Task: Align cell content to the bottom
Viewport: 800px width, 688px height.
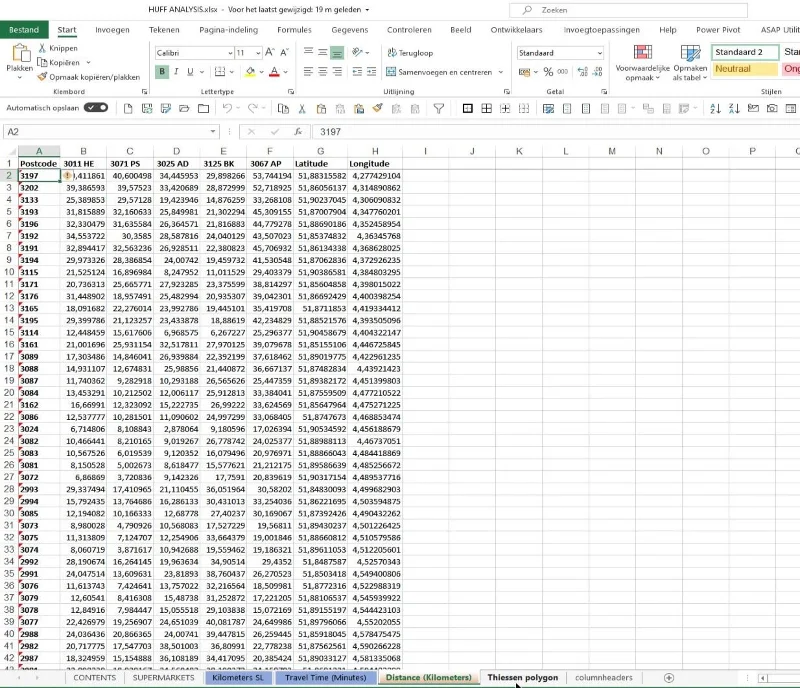Action: 337,53
